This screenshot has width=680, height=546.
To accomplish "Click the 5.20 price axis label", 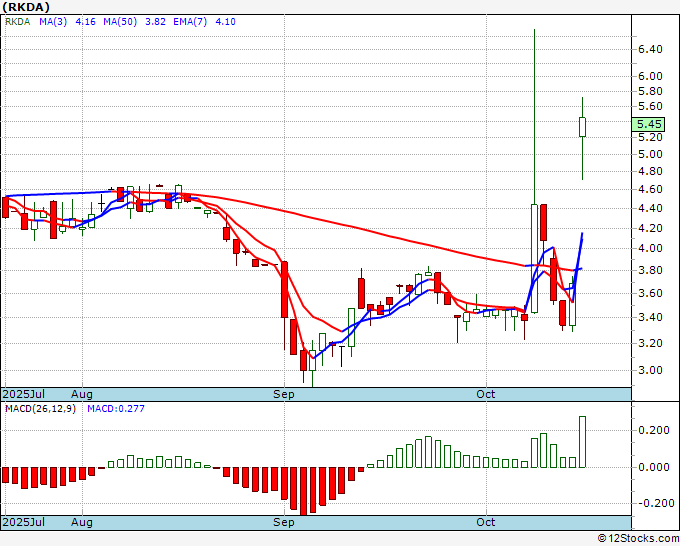I will tap(650, 137).
